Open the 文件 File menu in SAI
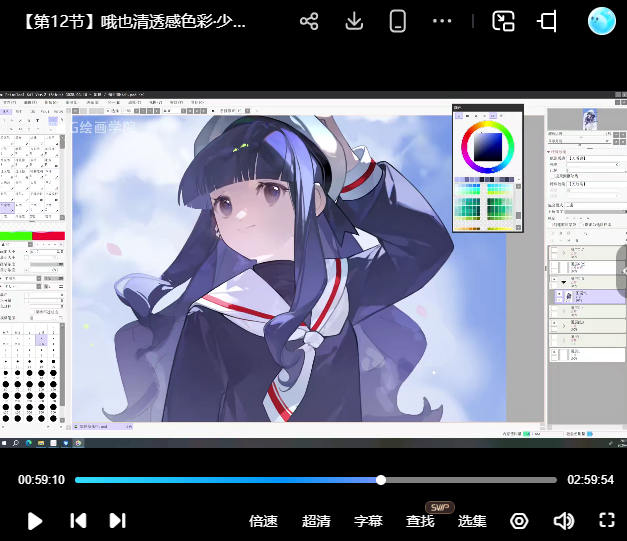 click(8, 103)
